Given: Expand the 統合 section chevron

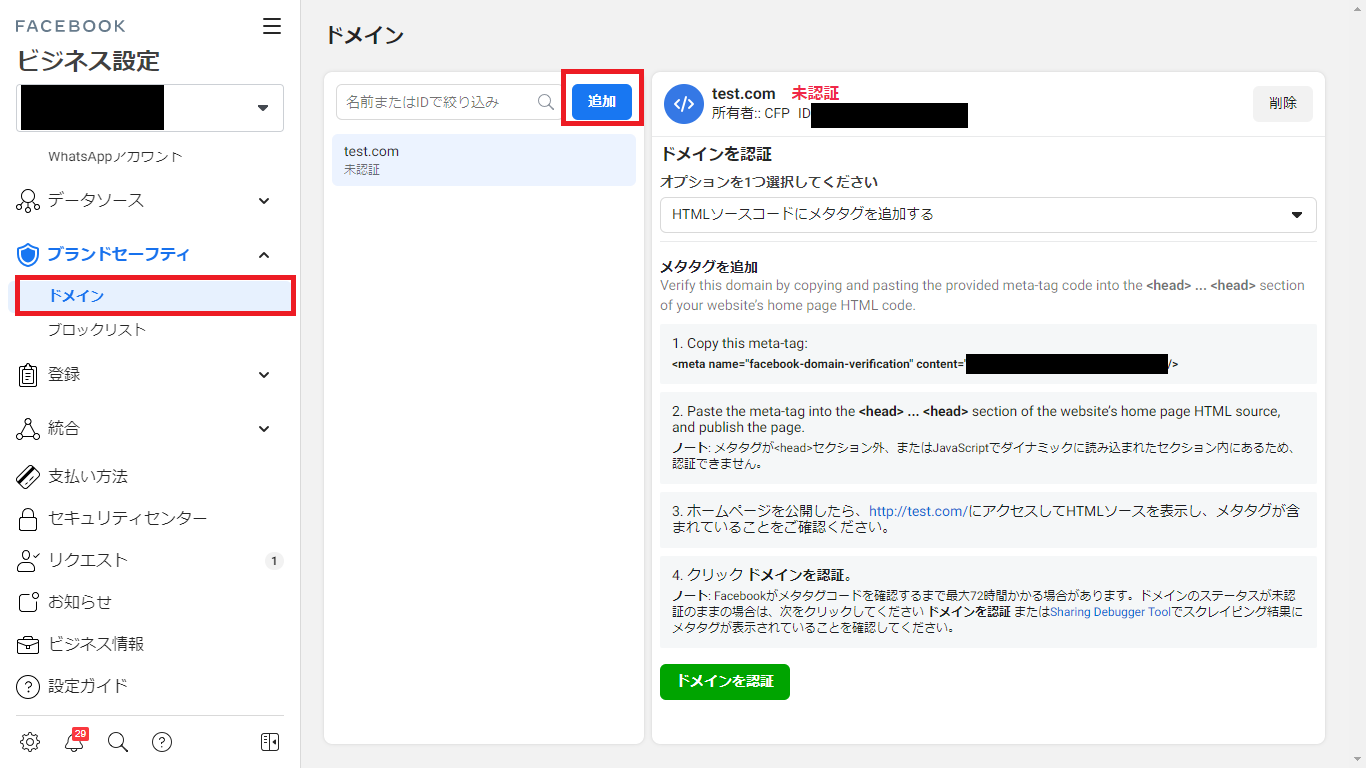Looking at the screenshot, I should [264, 429].
